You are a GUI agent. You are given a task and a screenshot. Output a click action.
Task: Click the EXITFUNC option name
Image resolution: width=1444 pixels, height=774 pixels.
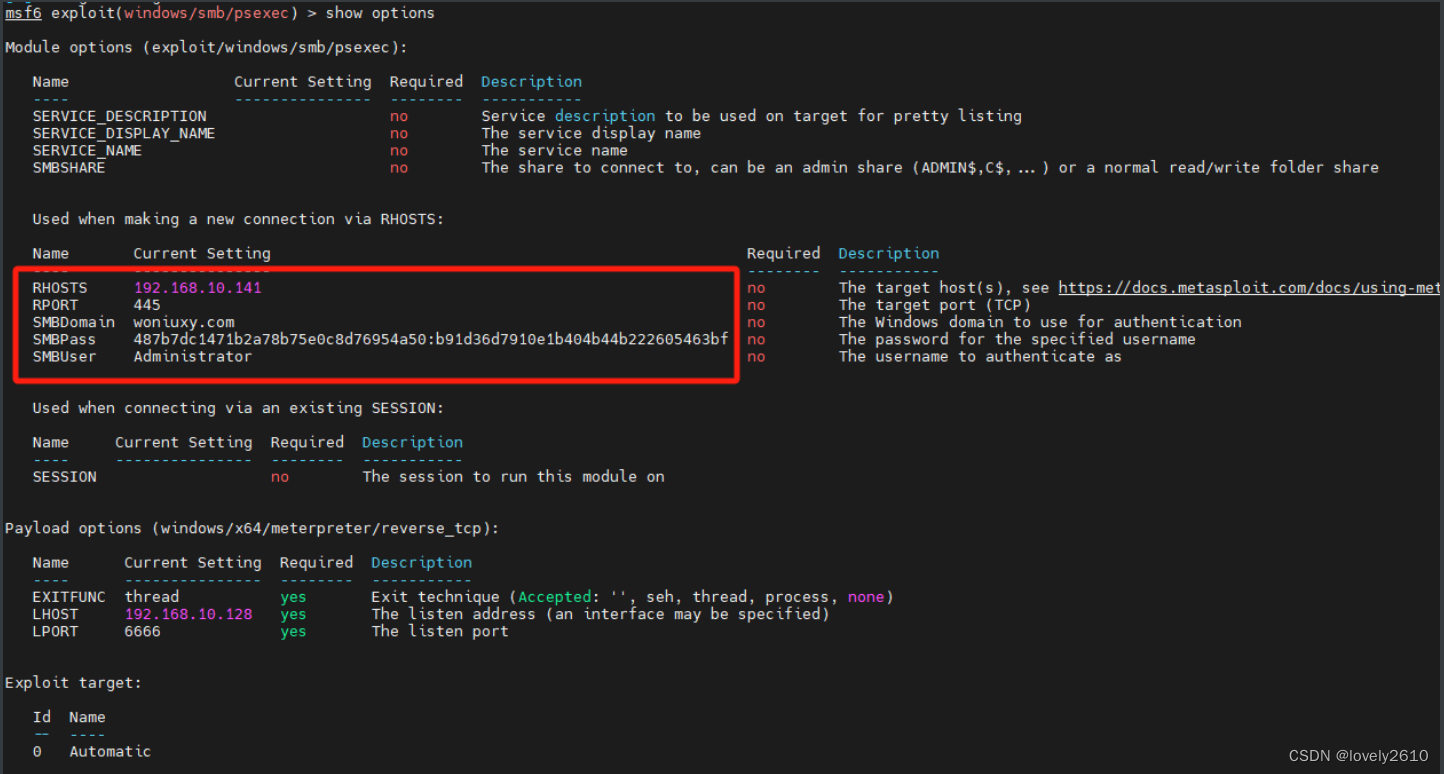[x=69, y=597]
